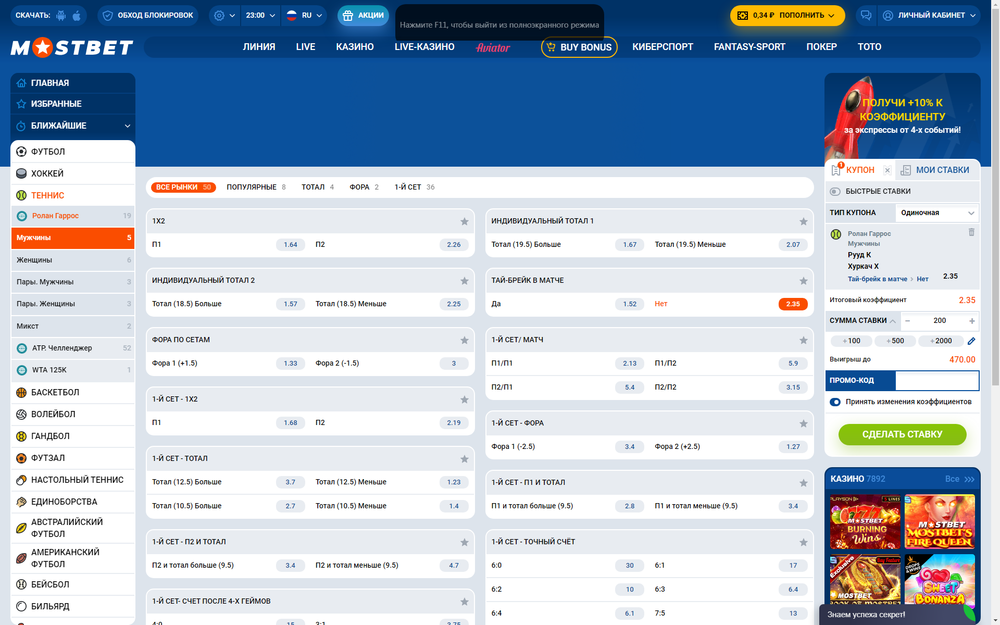Open the settings gear dropdown

225,15
